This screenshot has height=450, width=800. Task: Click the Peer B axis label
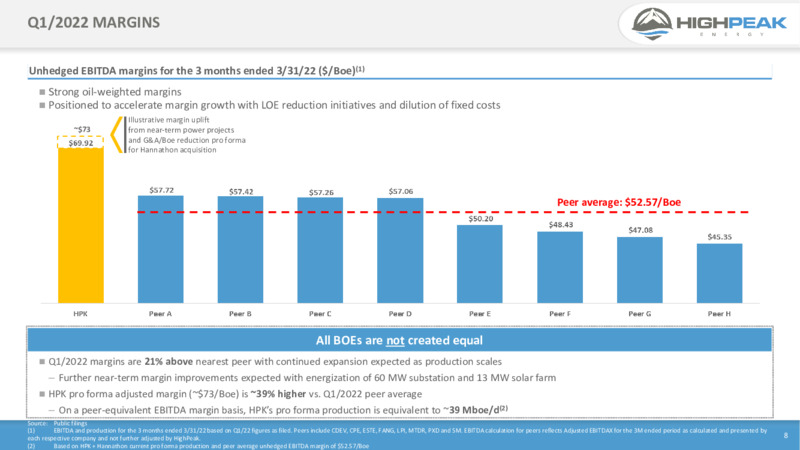click(240, 314)
